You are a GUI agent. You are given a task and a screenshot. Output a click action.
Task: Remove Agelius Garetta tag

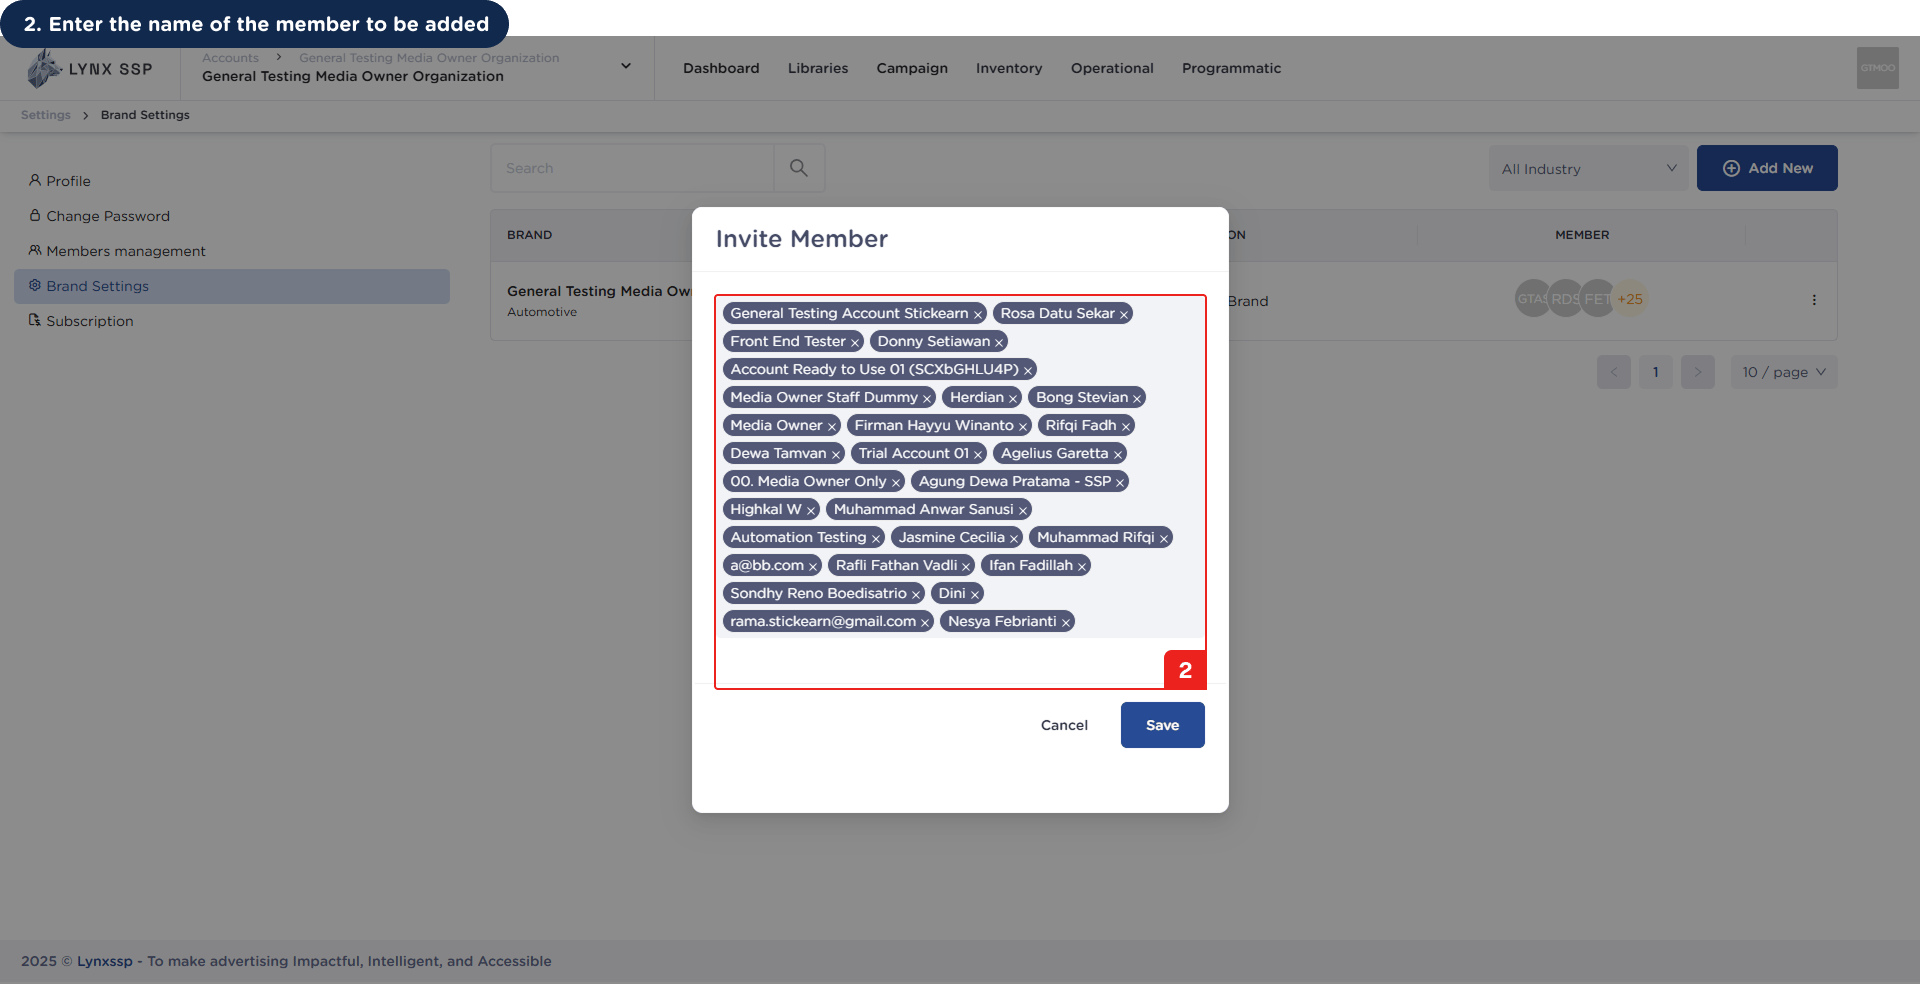1118,454
